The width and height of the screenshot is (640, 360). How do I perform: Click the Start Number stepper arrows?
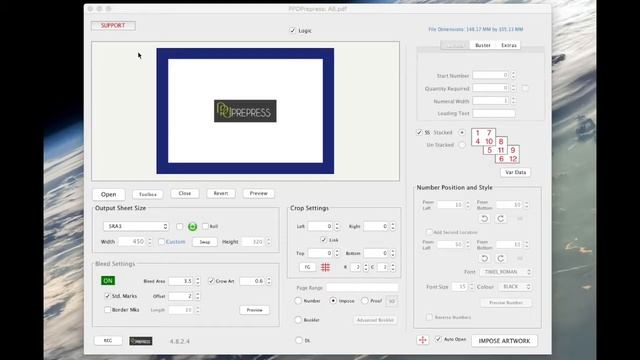click(x=513, y=76)
